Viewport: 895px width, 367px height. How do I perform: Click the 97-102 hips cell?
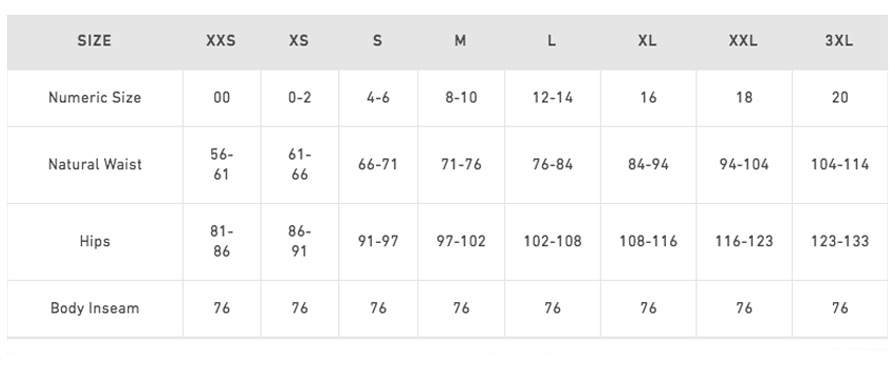click(x=461, y=241)
